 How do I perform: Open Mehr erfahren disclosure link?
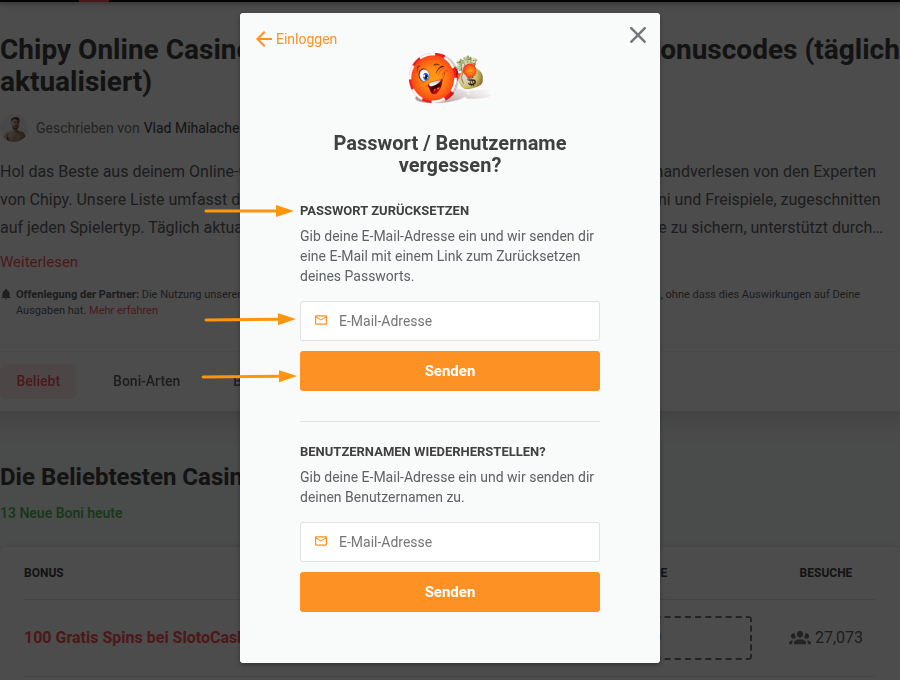[x=123, y=310]
